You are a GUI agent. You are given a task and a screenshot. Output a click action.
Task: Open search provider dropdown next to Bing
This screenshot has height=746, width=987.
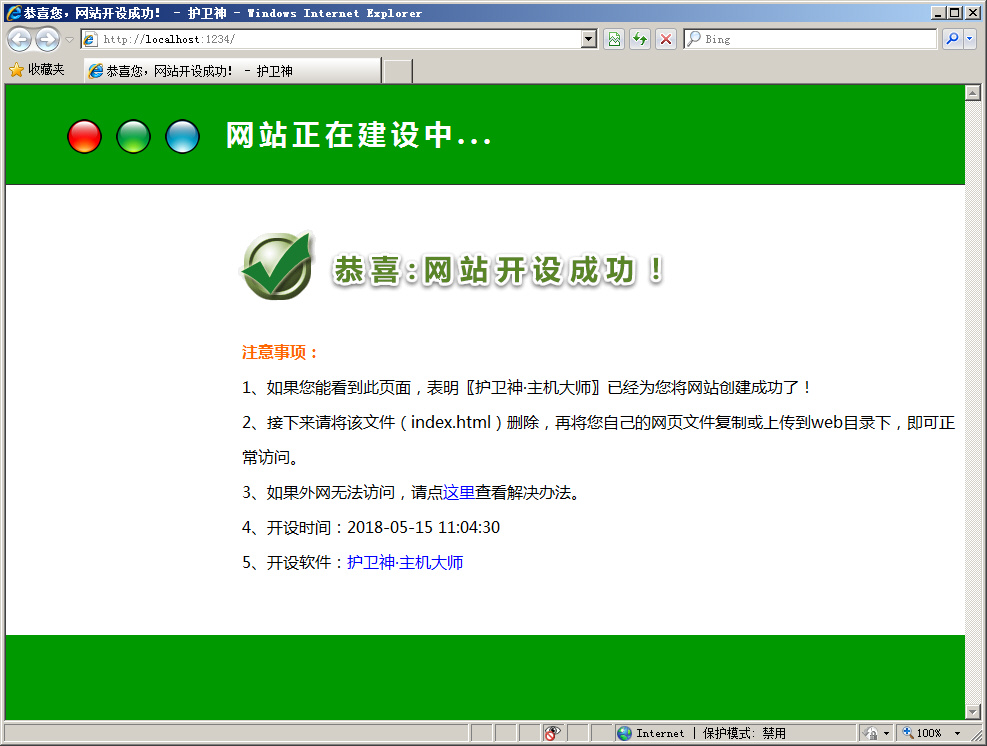pyautogui.click(x=969, y=39)
